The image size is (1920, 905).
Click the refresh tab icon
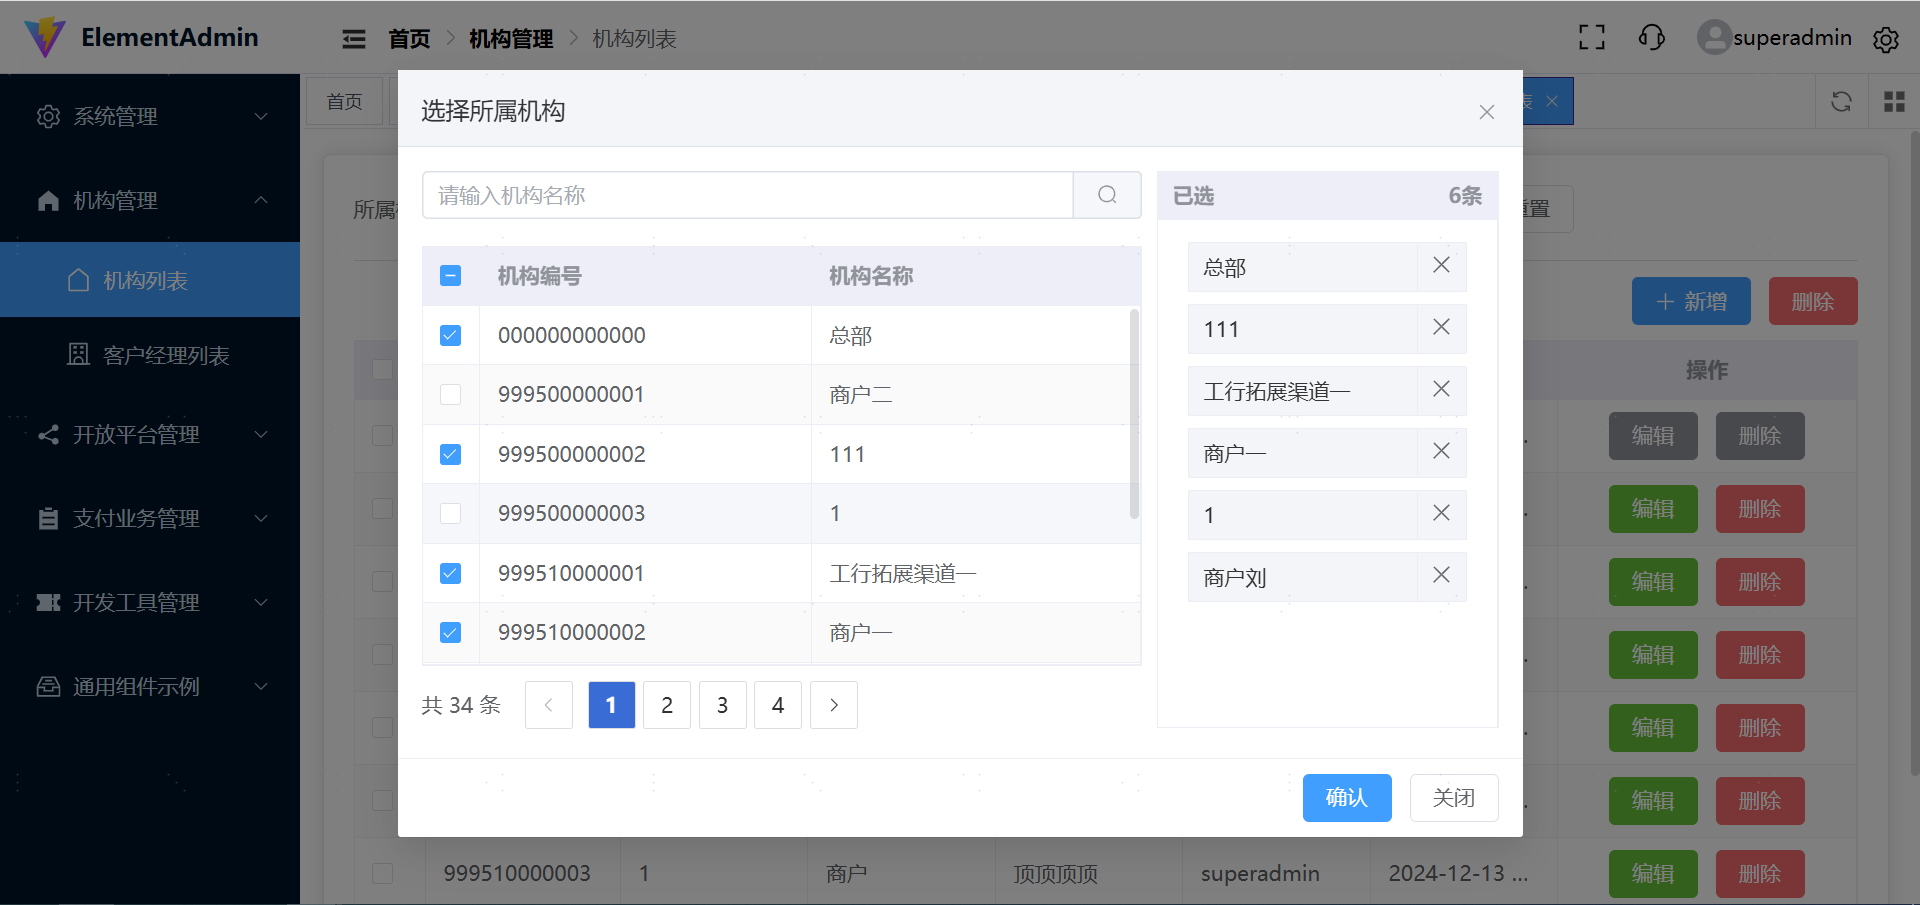click(x=1841, y=101)
